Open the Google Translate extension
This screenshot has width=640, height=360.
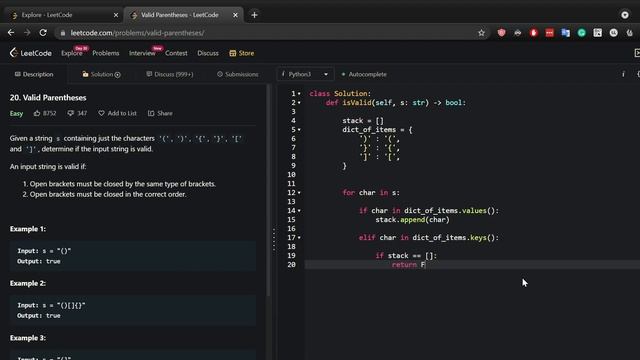coord(565,33)
